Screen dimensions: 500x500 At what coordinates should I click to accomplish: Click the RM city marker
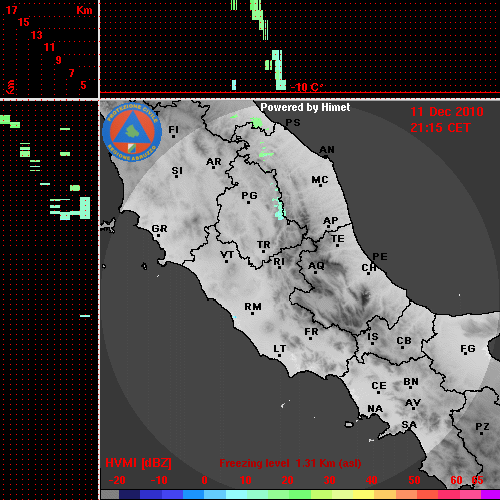252,313
